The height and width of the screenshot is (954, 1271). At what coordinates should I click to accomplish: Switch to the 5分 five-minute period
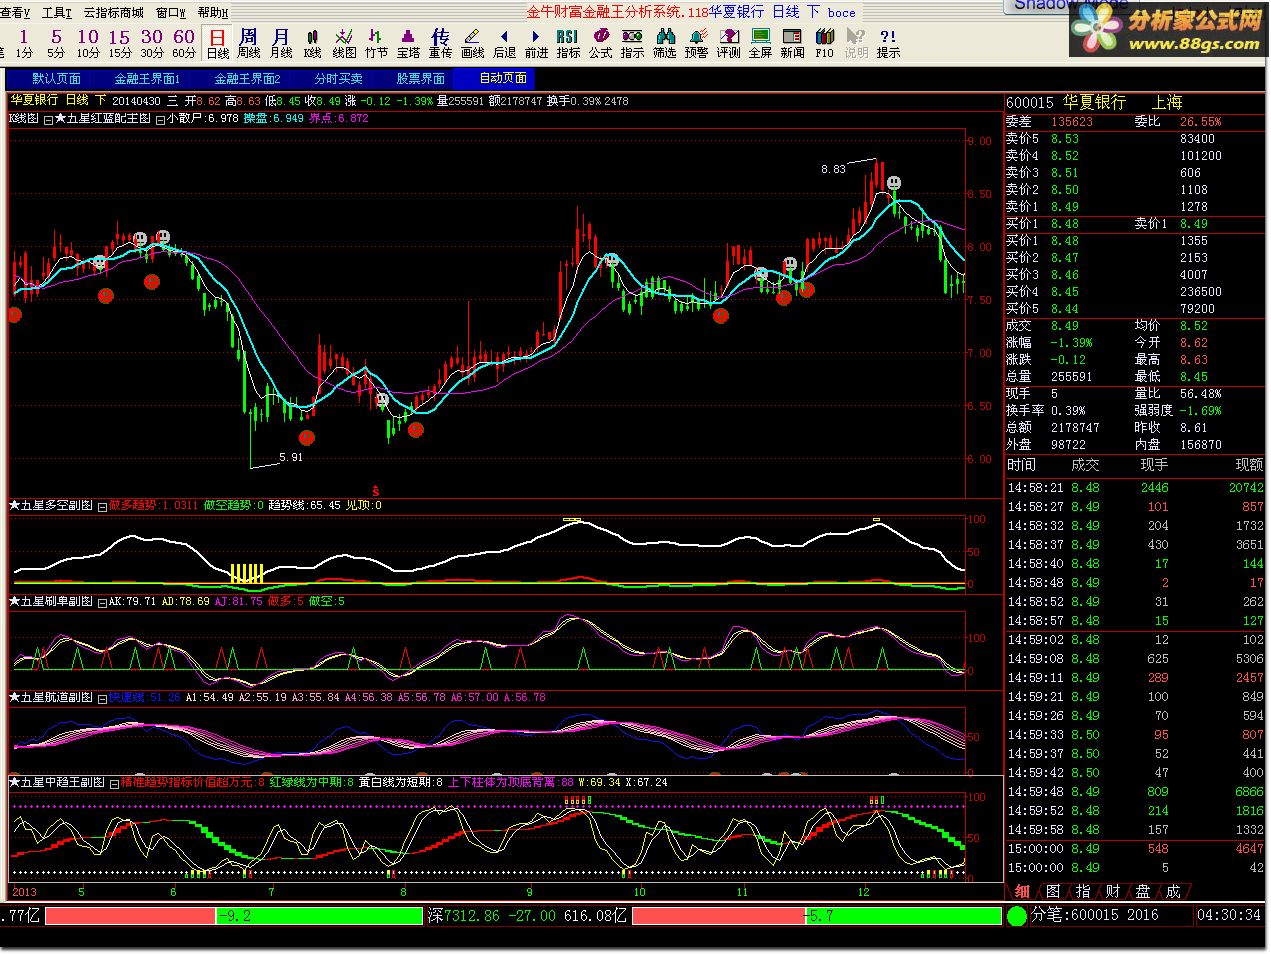tap(56, 43)
